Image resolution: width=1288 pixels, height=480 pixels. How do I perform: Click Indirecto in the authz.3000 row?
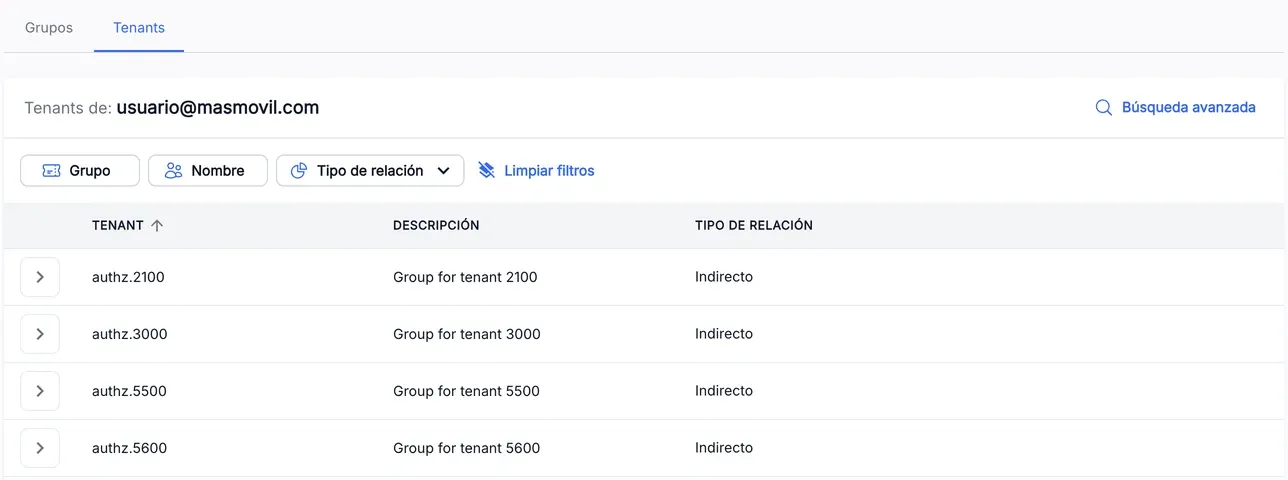click(724, 333)
